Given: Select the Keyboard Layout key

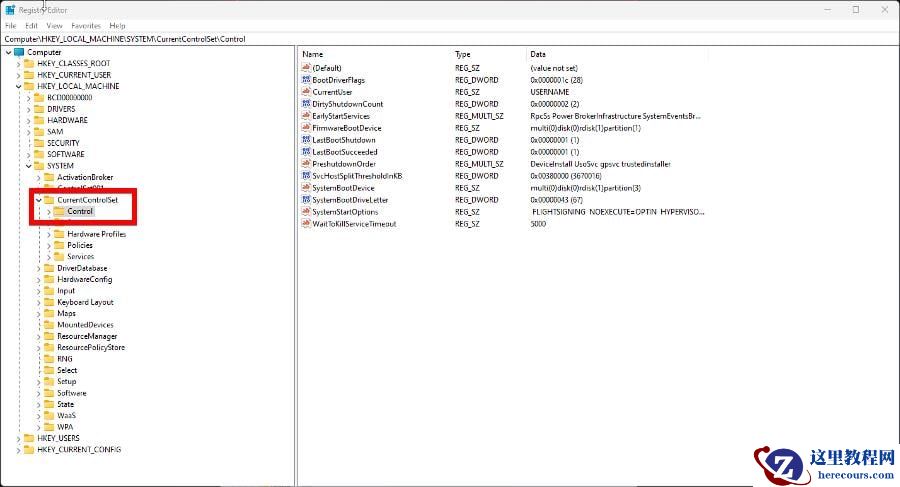Looking at the screenshot, I should [86, 302].
